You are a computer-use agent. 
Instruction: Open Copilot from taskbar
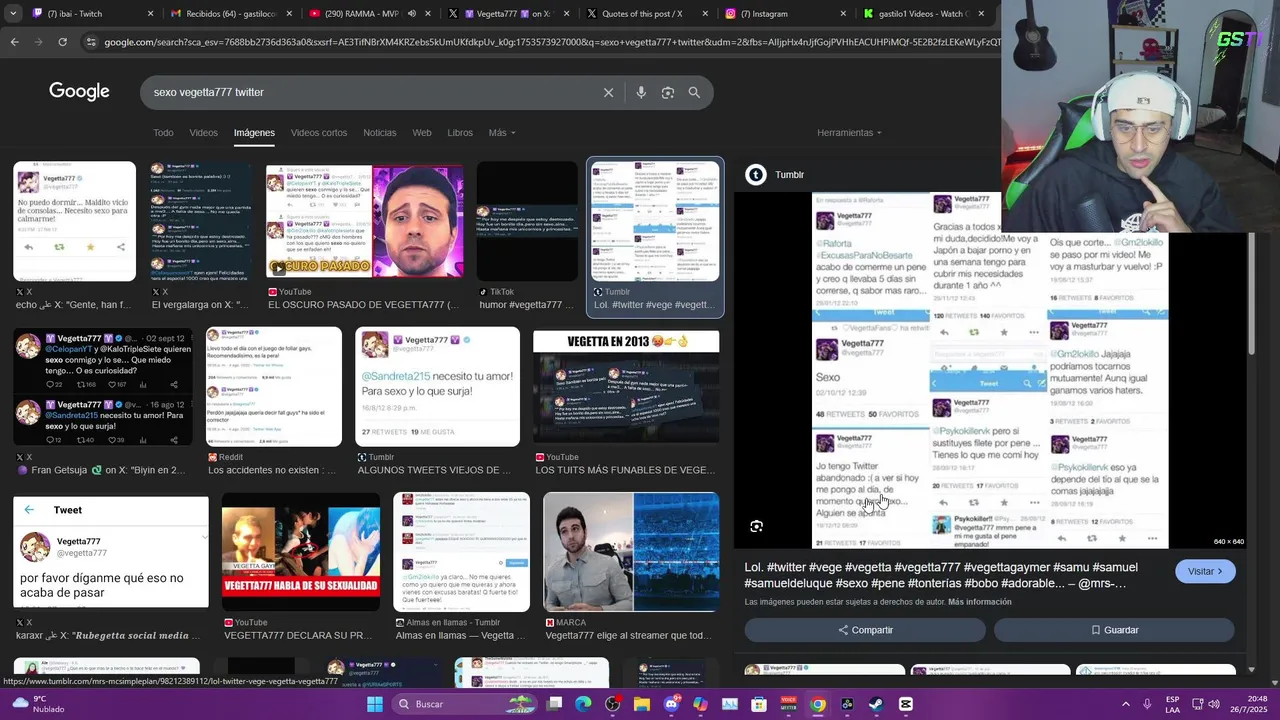700,704
